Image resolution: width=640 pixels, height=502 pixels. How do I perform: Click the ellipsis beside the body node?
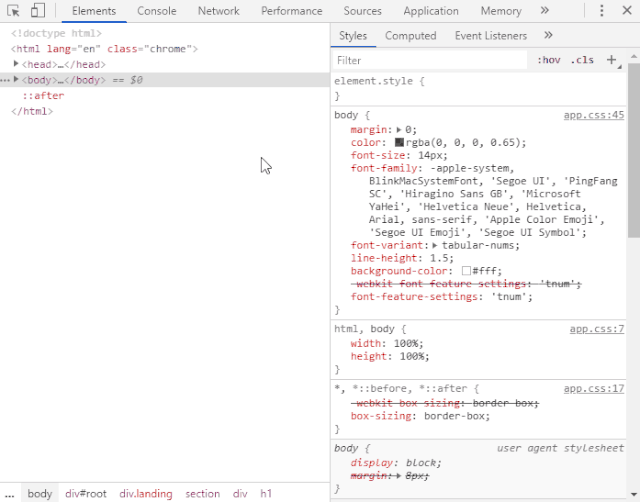click(5, 80)
